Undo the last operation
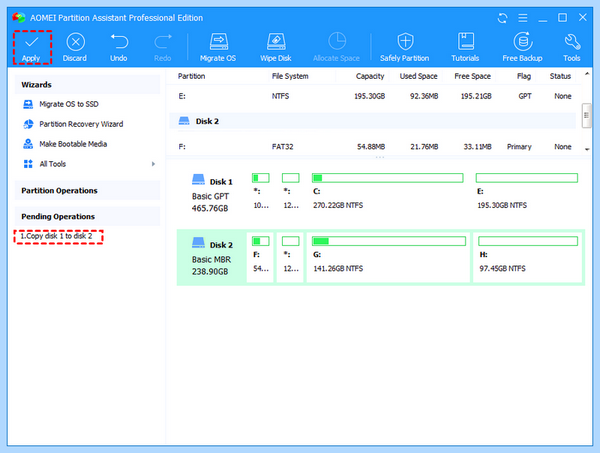The image size is (600, 453). coord(119,47)
